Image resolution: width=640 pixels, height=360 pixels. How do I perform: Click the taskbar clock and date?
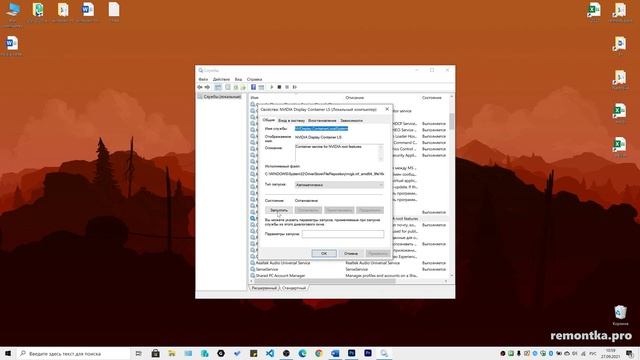[611, 353]
